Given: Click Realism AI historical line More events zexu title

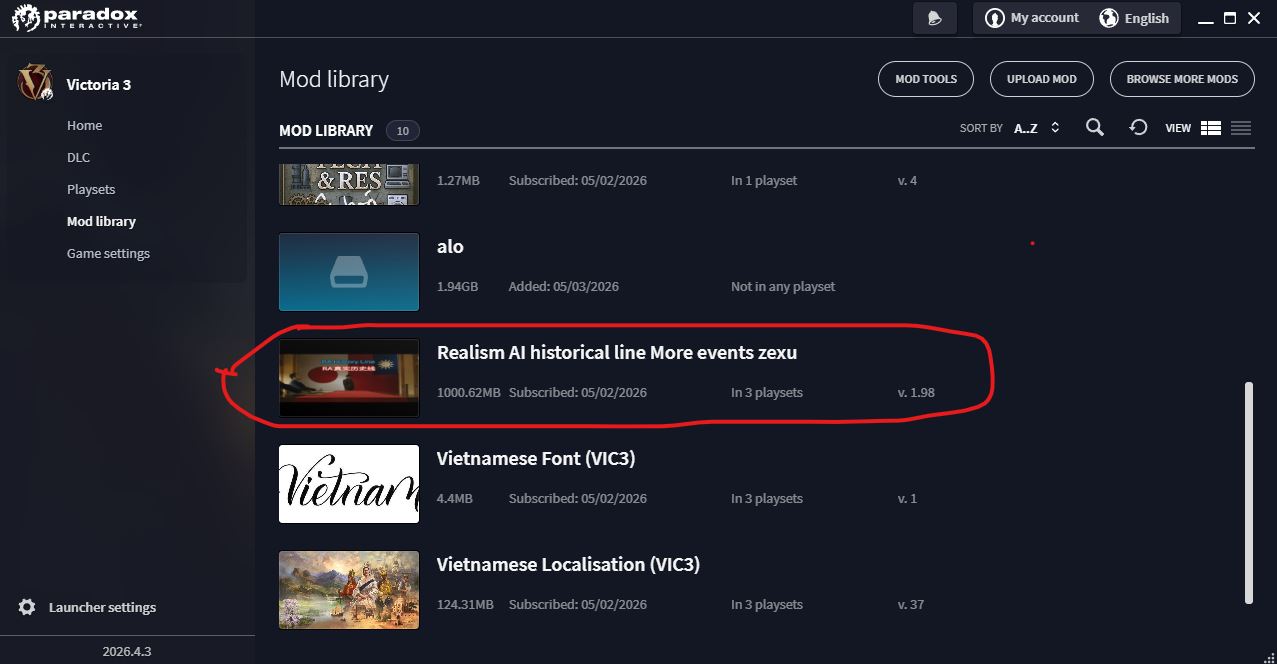Looking at the screenshot, I should [x=617, y=352].
